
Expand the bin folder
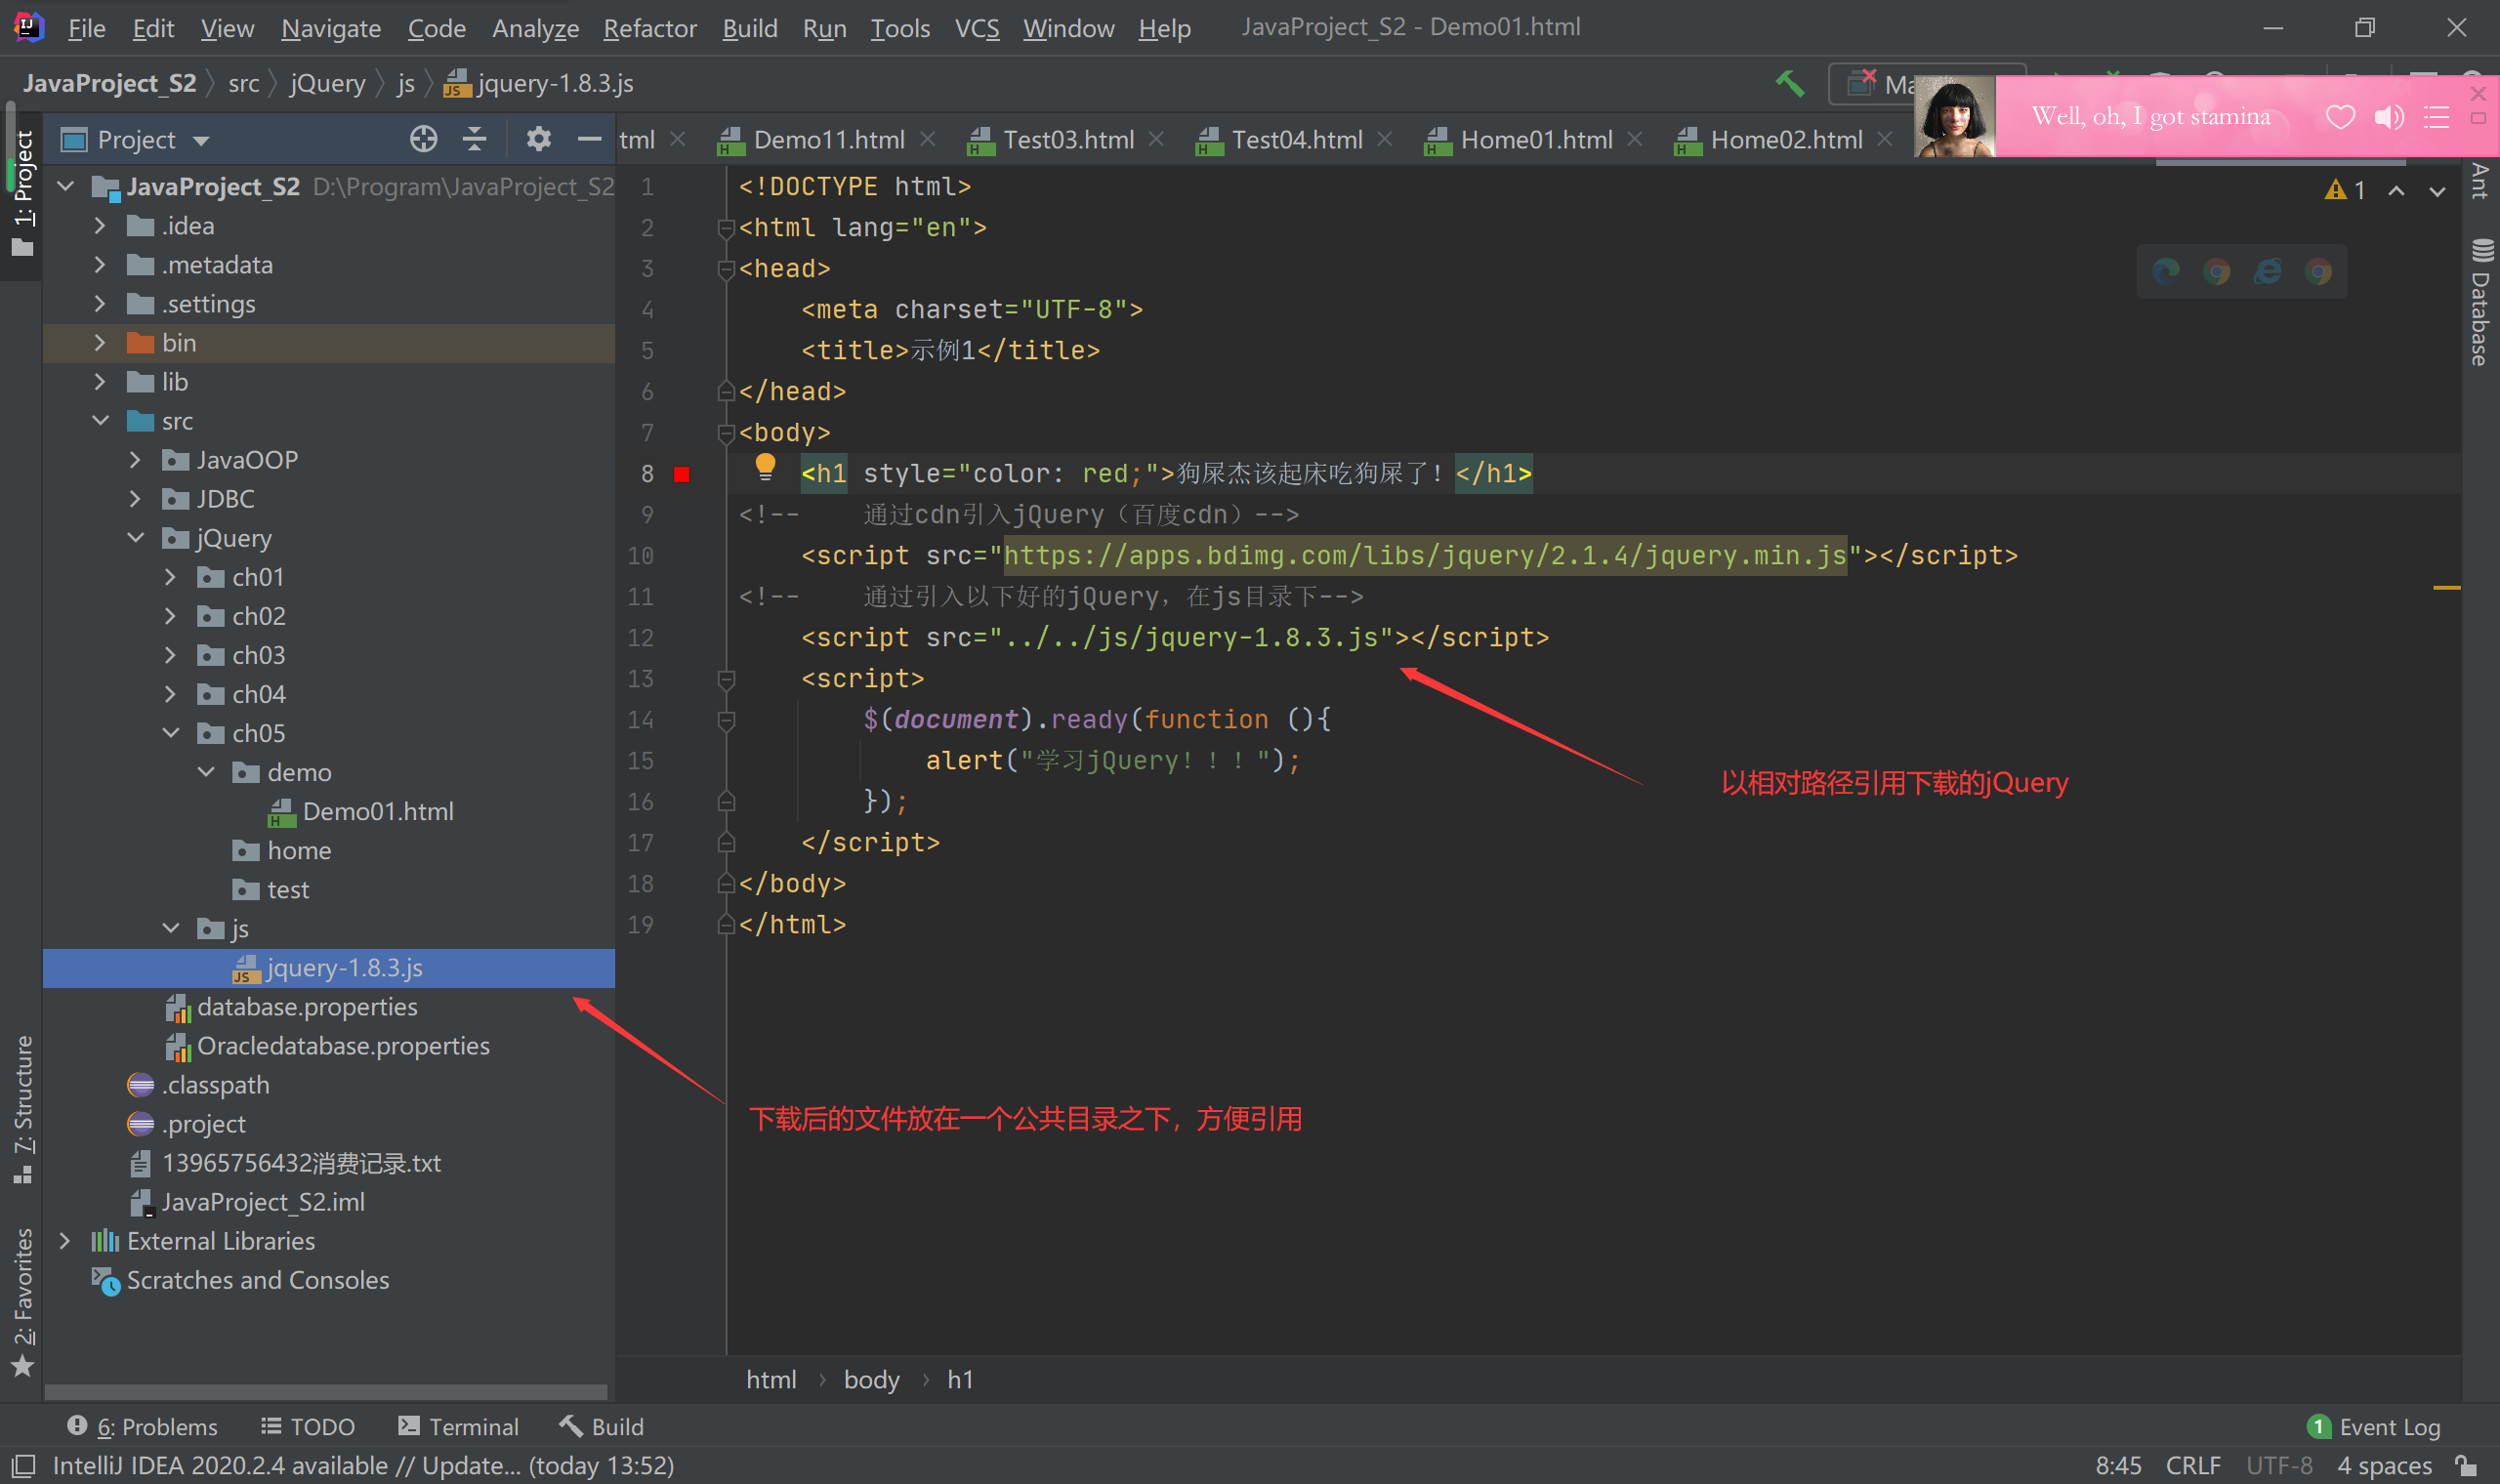point(99,343)
